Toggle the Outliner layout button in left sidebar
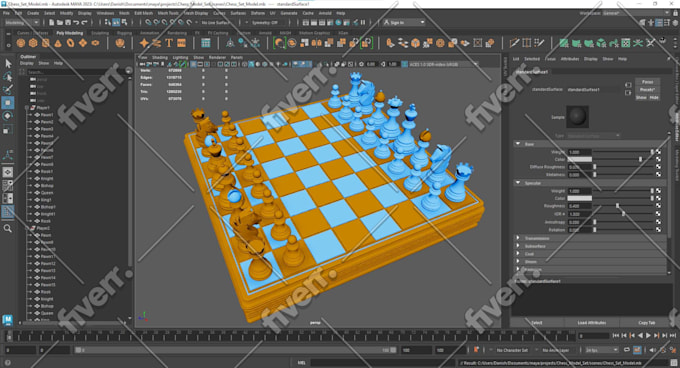The height and width of the screenshot is (368, 680). 8,212
